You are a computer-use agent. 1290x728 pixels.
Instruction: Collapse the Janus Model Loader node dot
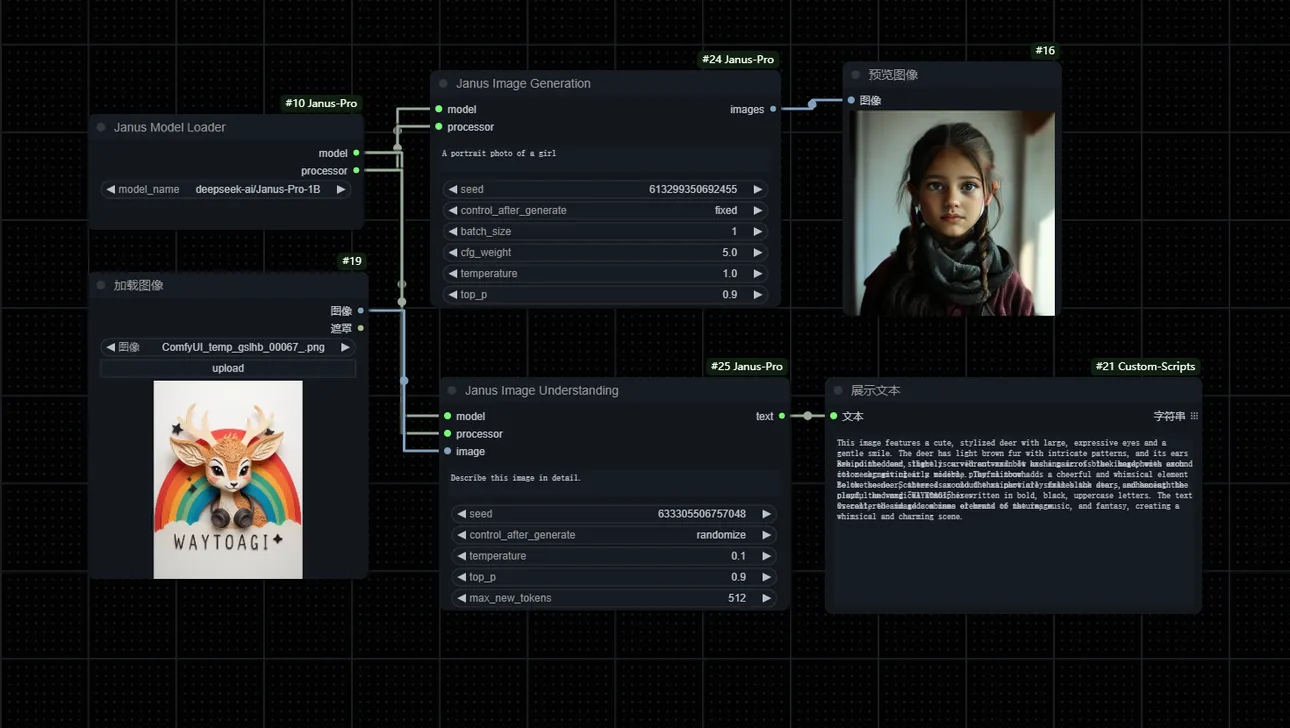click(x=101, y=128)
